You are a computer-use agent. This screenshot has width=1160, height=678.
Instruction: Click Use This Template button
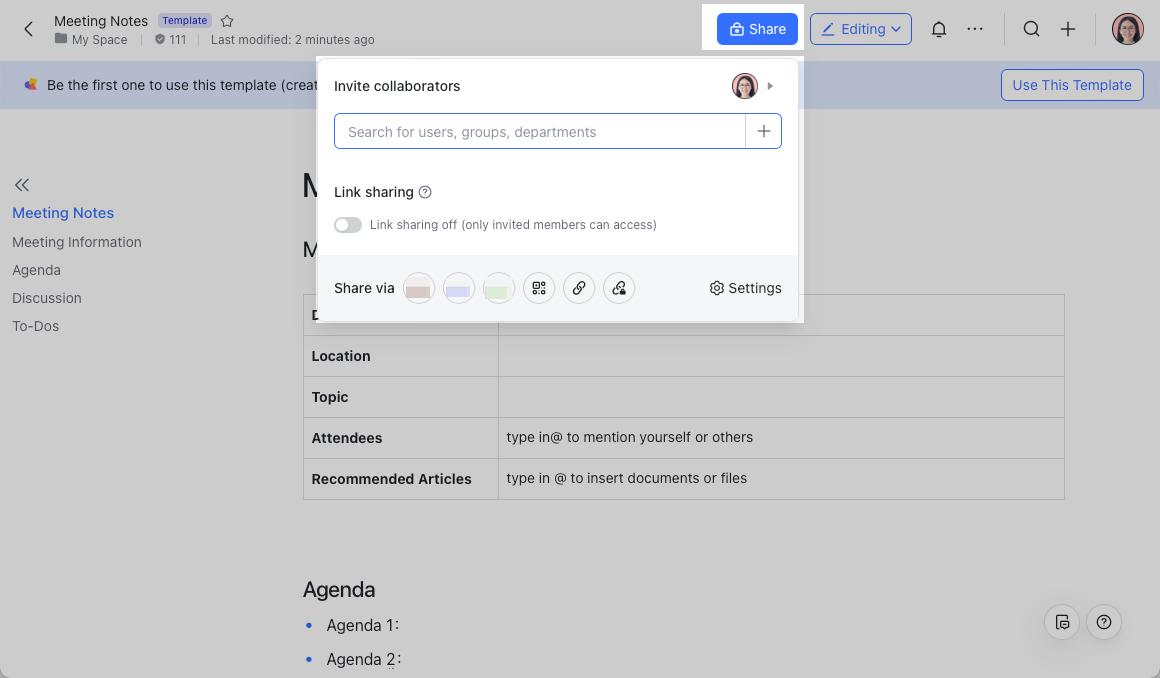pos(1072,85)
